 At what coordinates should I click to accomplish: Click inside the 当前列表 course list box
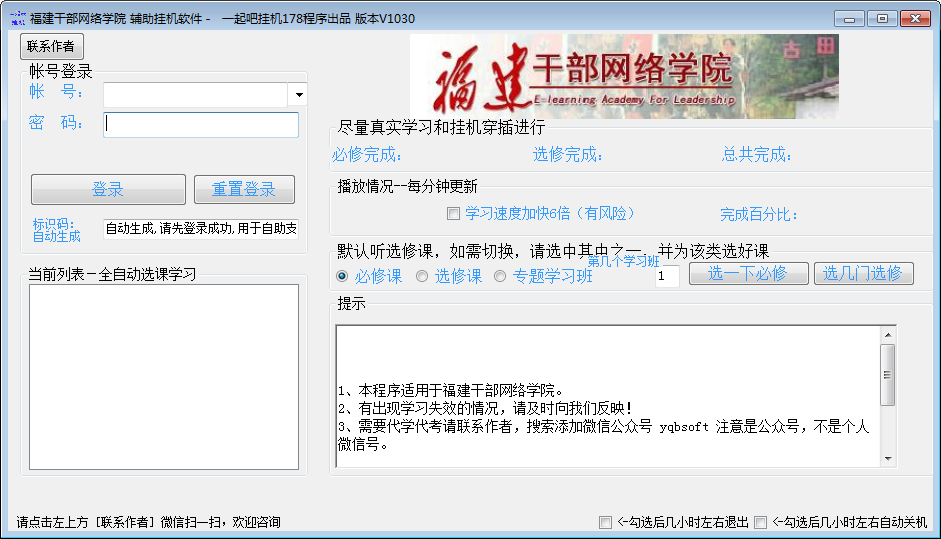click(164, 377)
